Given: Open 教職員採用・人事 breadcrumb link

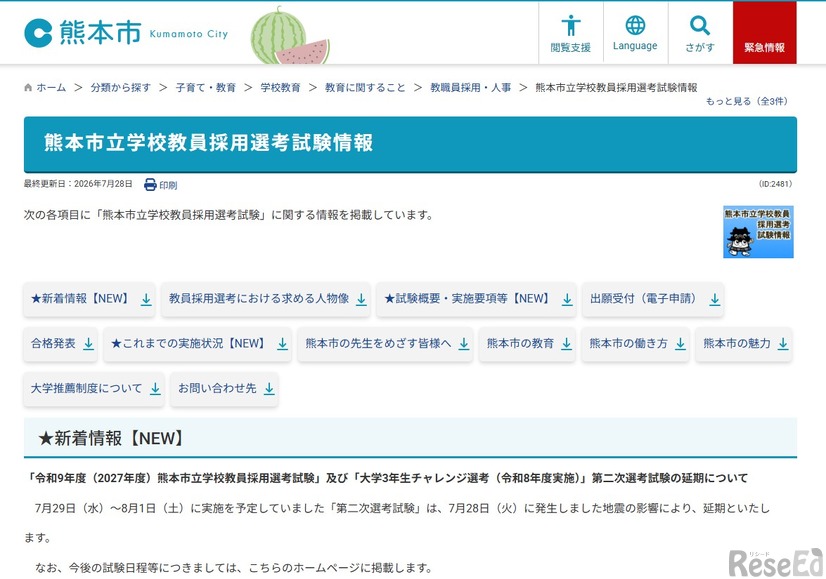Looking at the screenshot, I should click(470, 87).
